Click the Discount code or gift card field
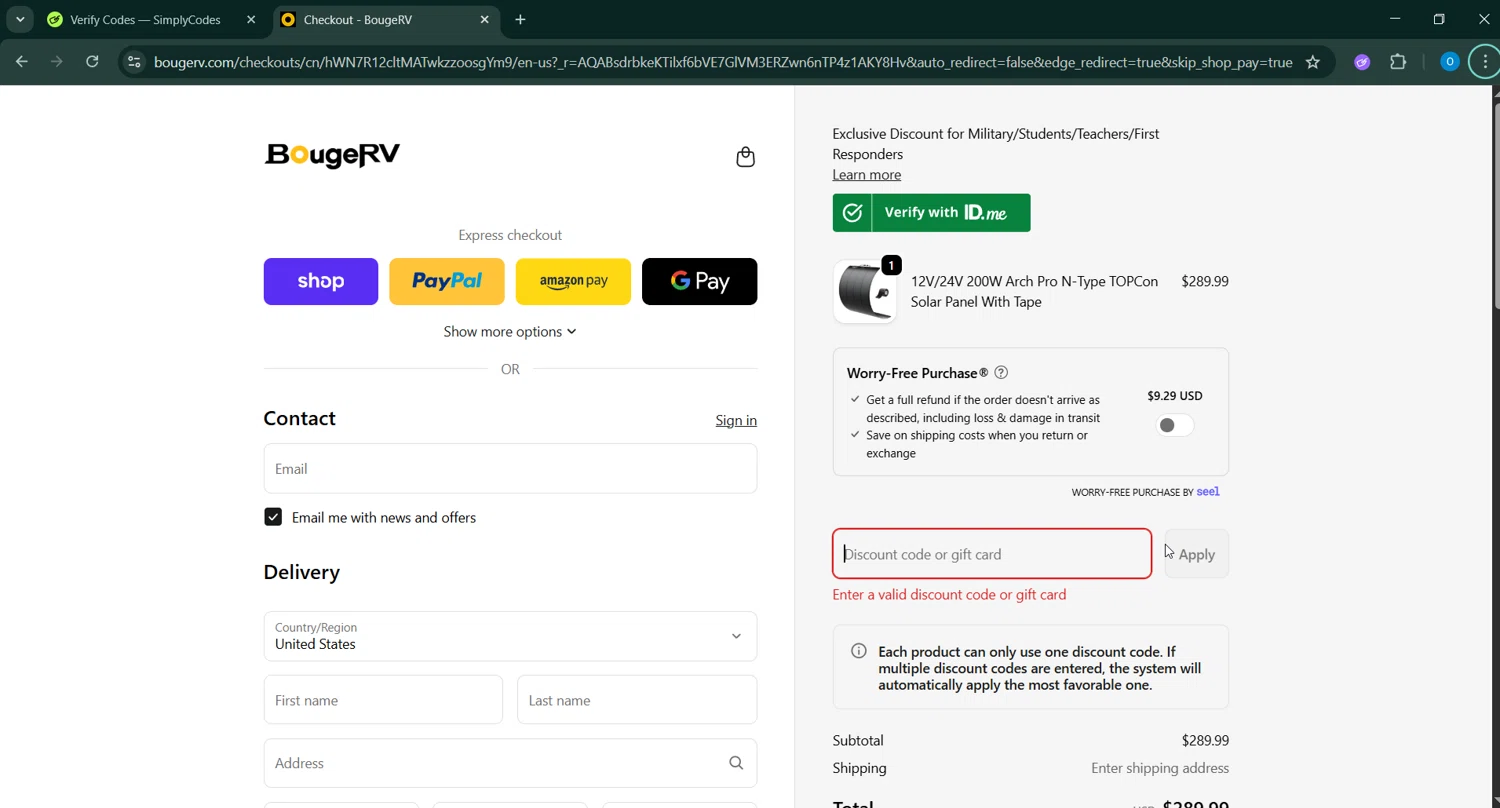 click(992, 554)
